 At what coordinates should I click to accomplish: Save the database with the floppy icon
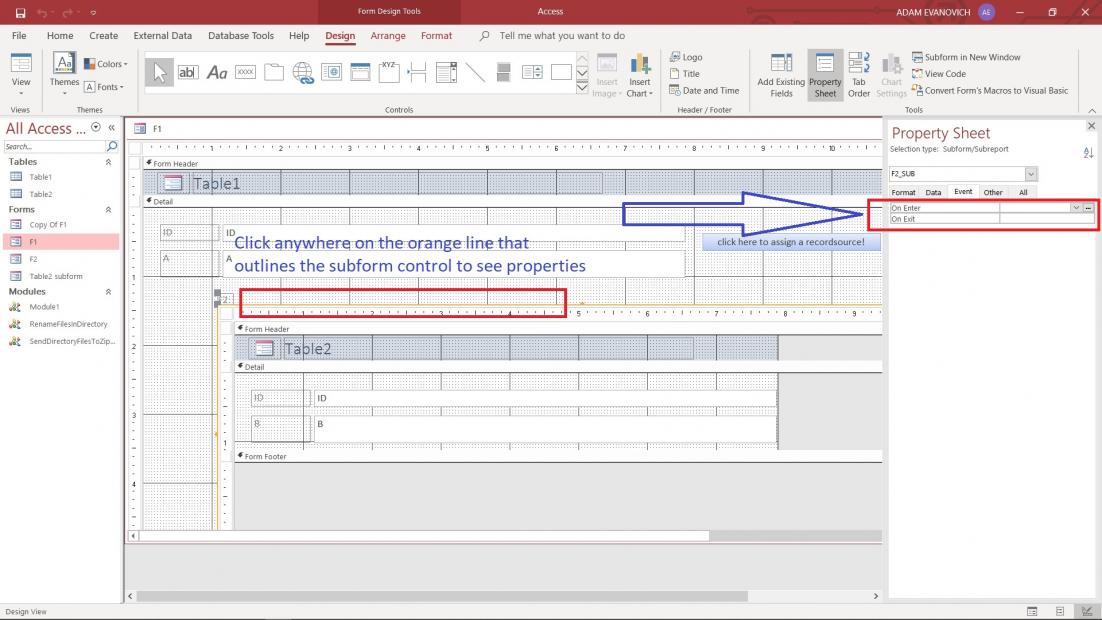tap(20, 13)
